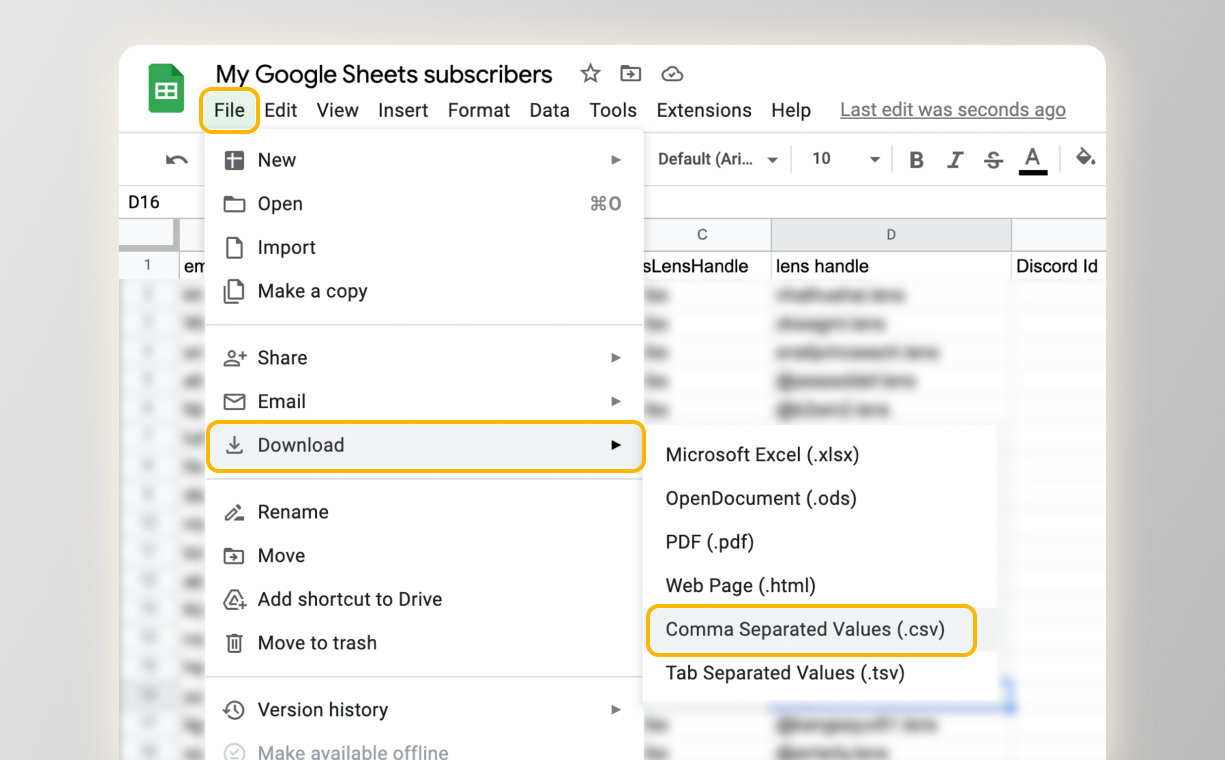Toggle bold formatting

[x=916, y=160]
